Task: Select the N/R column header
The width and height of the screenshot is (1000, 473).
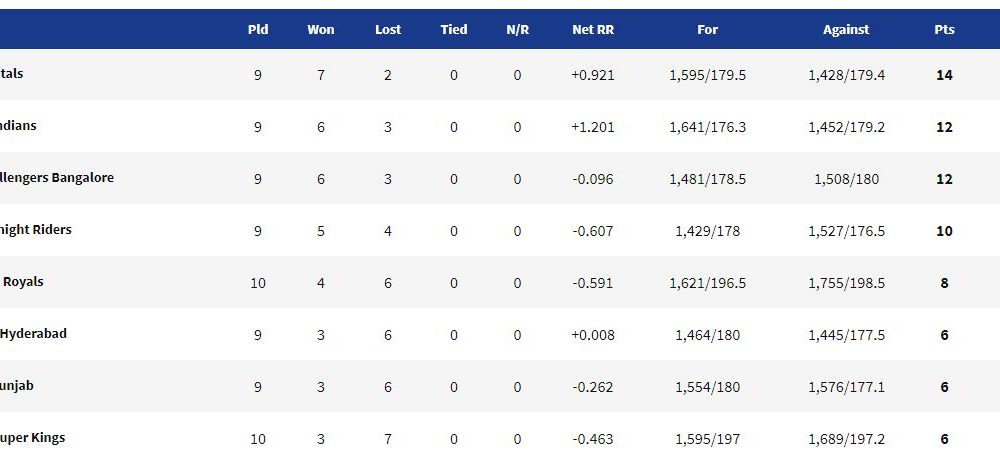Action: (x=517, y=29)
